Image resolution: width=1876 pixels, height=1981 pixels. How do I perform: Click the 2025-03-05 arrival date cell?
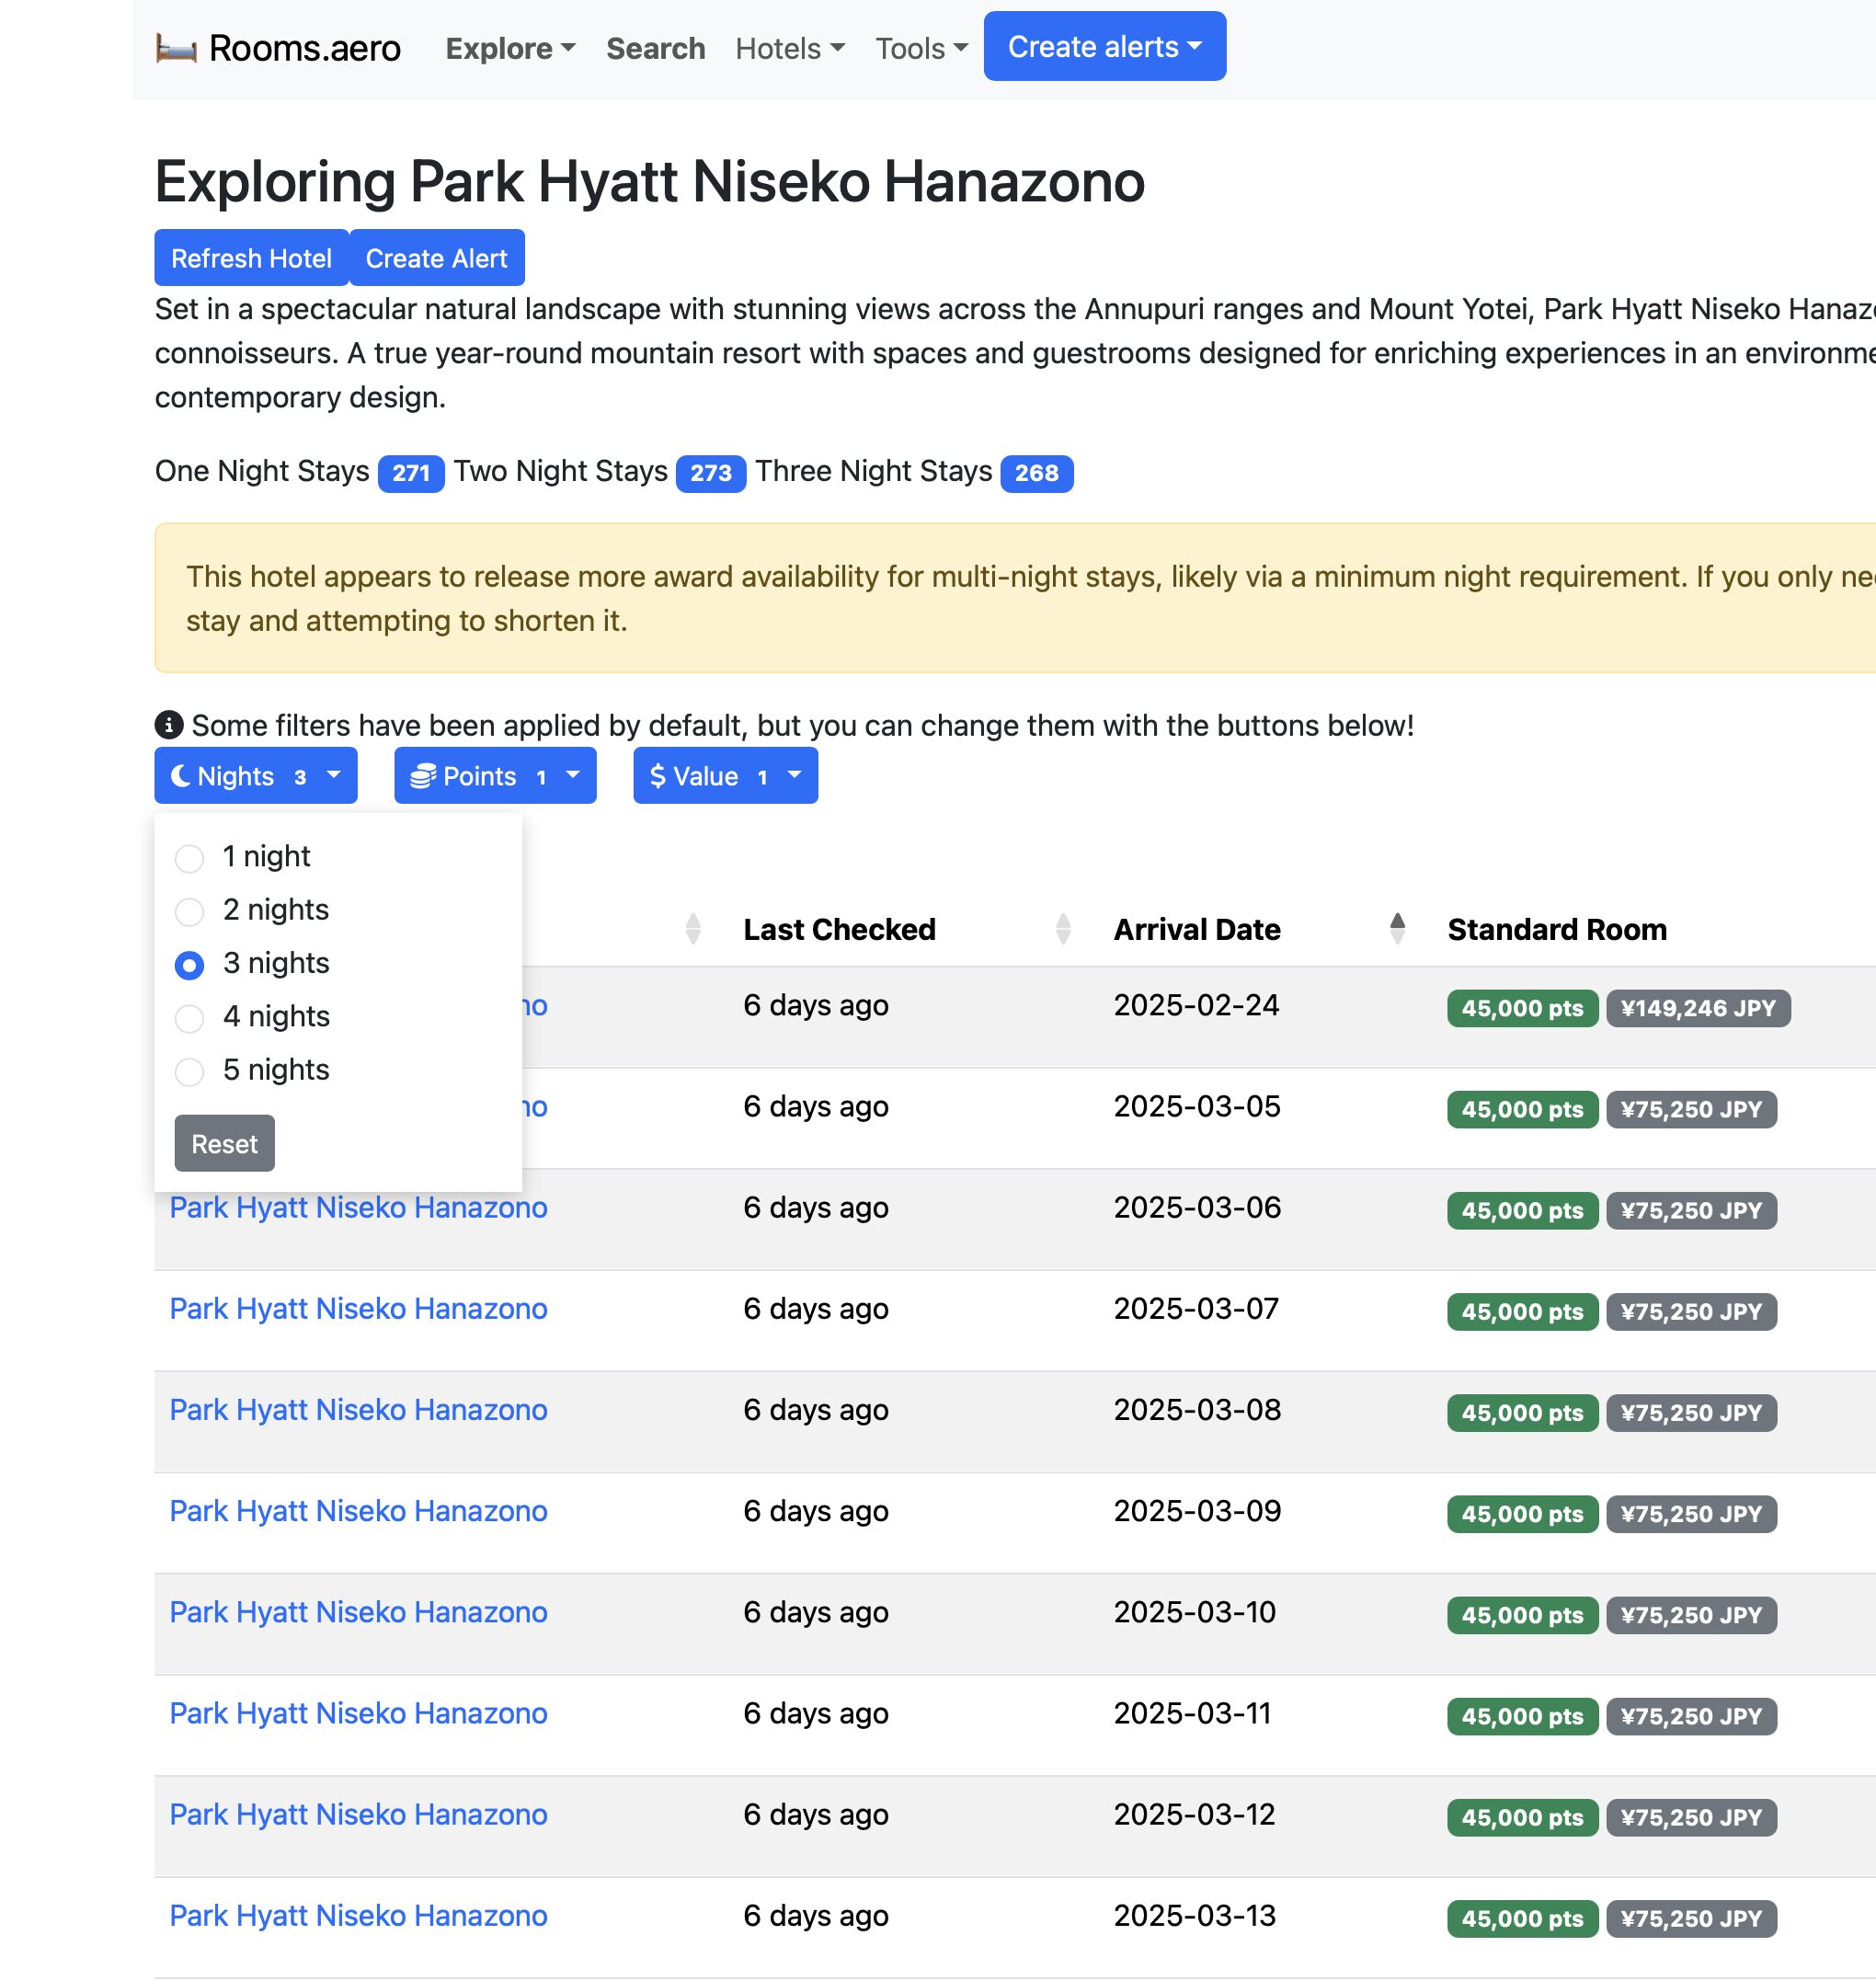point(1196,1106)
